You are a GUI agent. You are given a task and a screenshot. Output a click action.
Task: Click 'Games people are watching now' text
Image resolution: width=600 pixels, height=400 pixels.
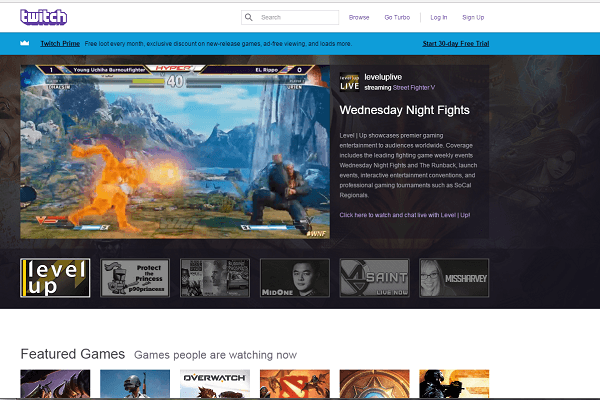215,355
